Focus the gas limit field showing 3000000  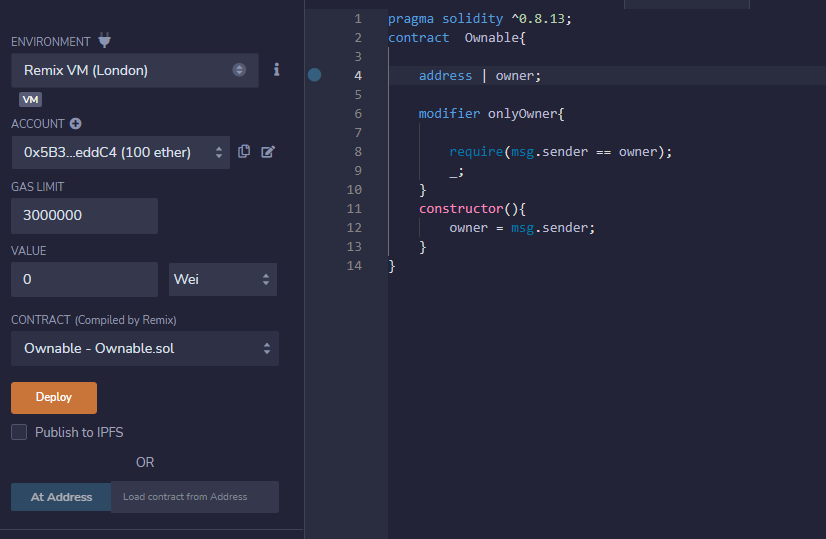pyautogui.click(x=84, y=215)
